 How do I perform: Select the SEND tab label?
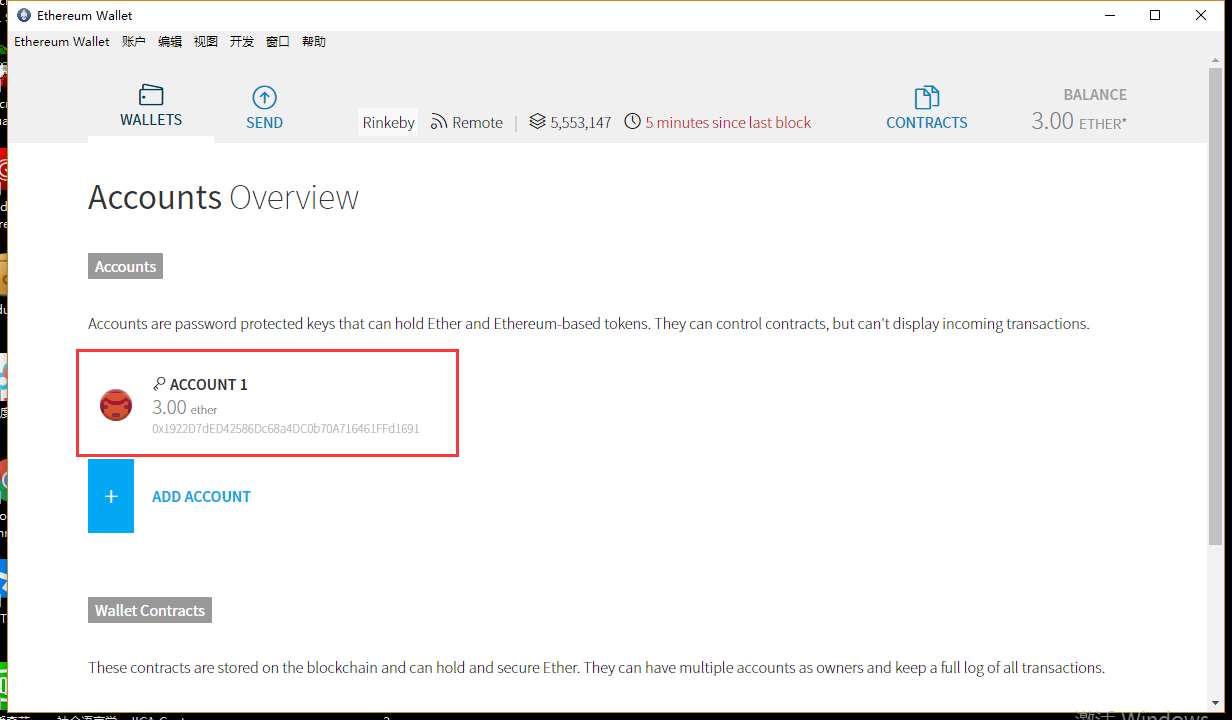[265, 123]
